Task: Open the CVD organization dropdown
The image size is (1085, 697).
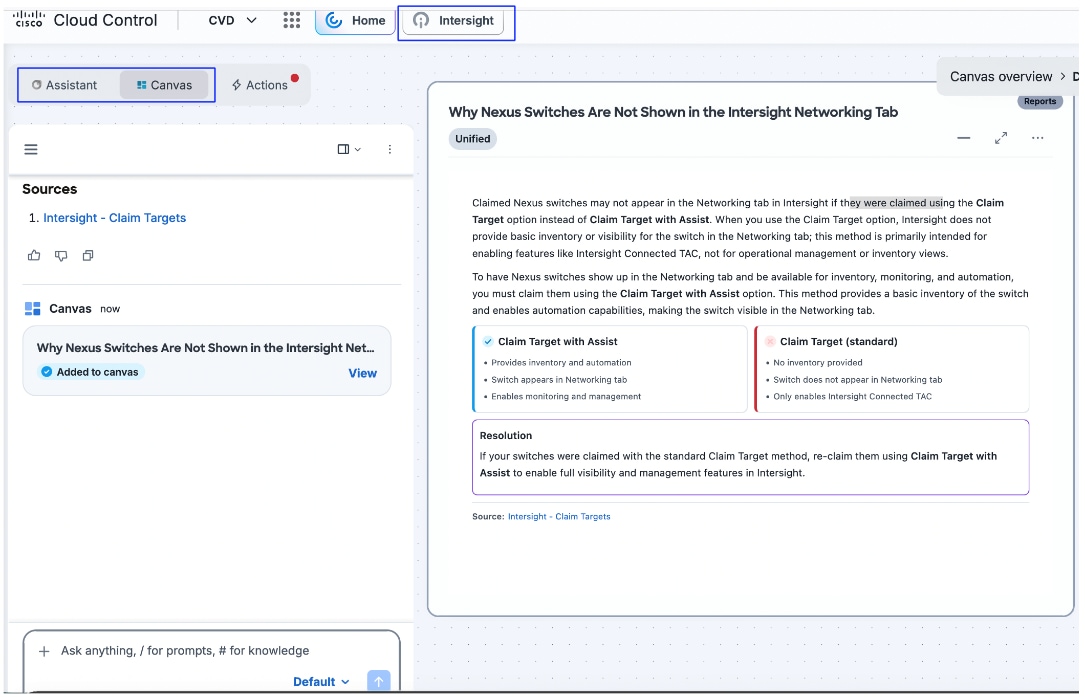Action: coord(232,21)
